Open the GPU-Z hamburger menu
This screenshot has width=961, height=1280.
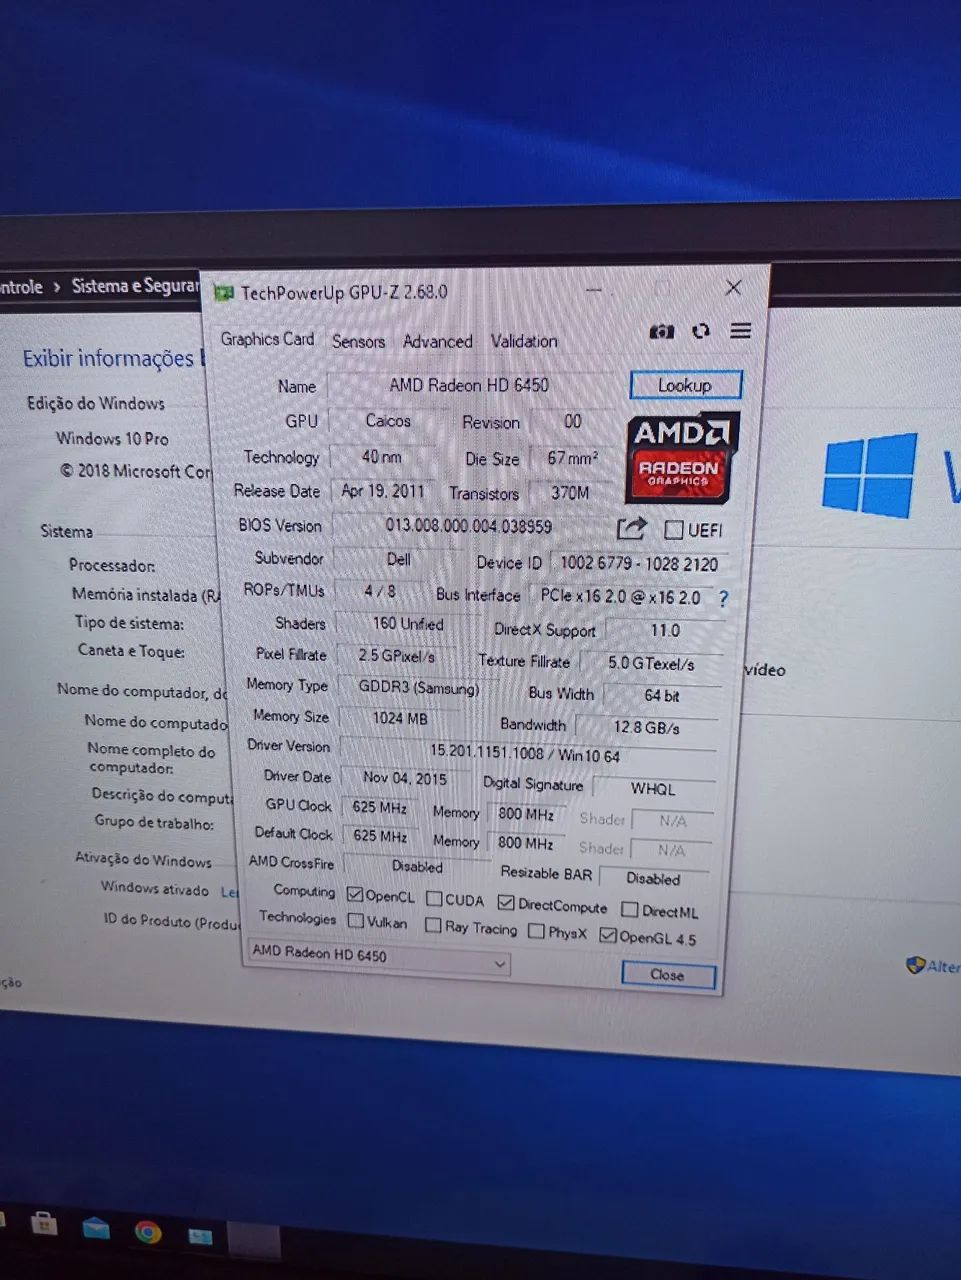(741, 331)
